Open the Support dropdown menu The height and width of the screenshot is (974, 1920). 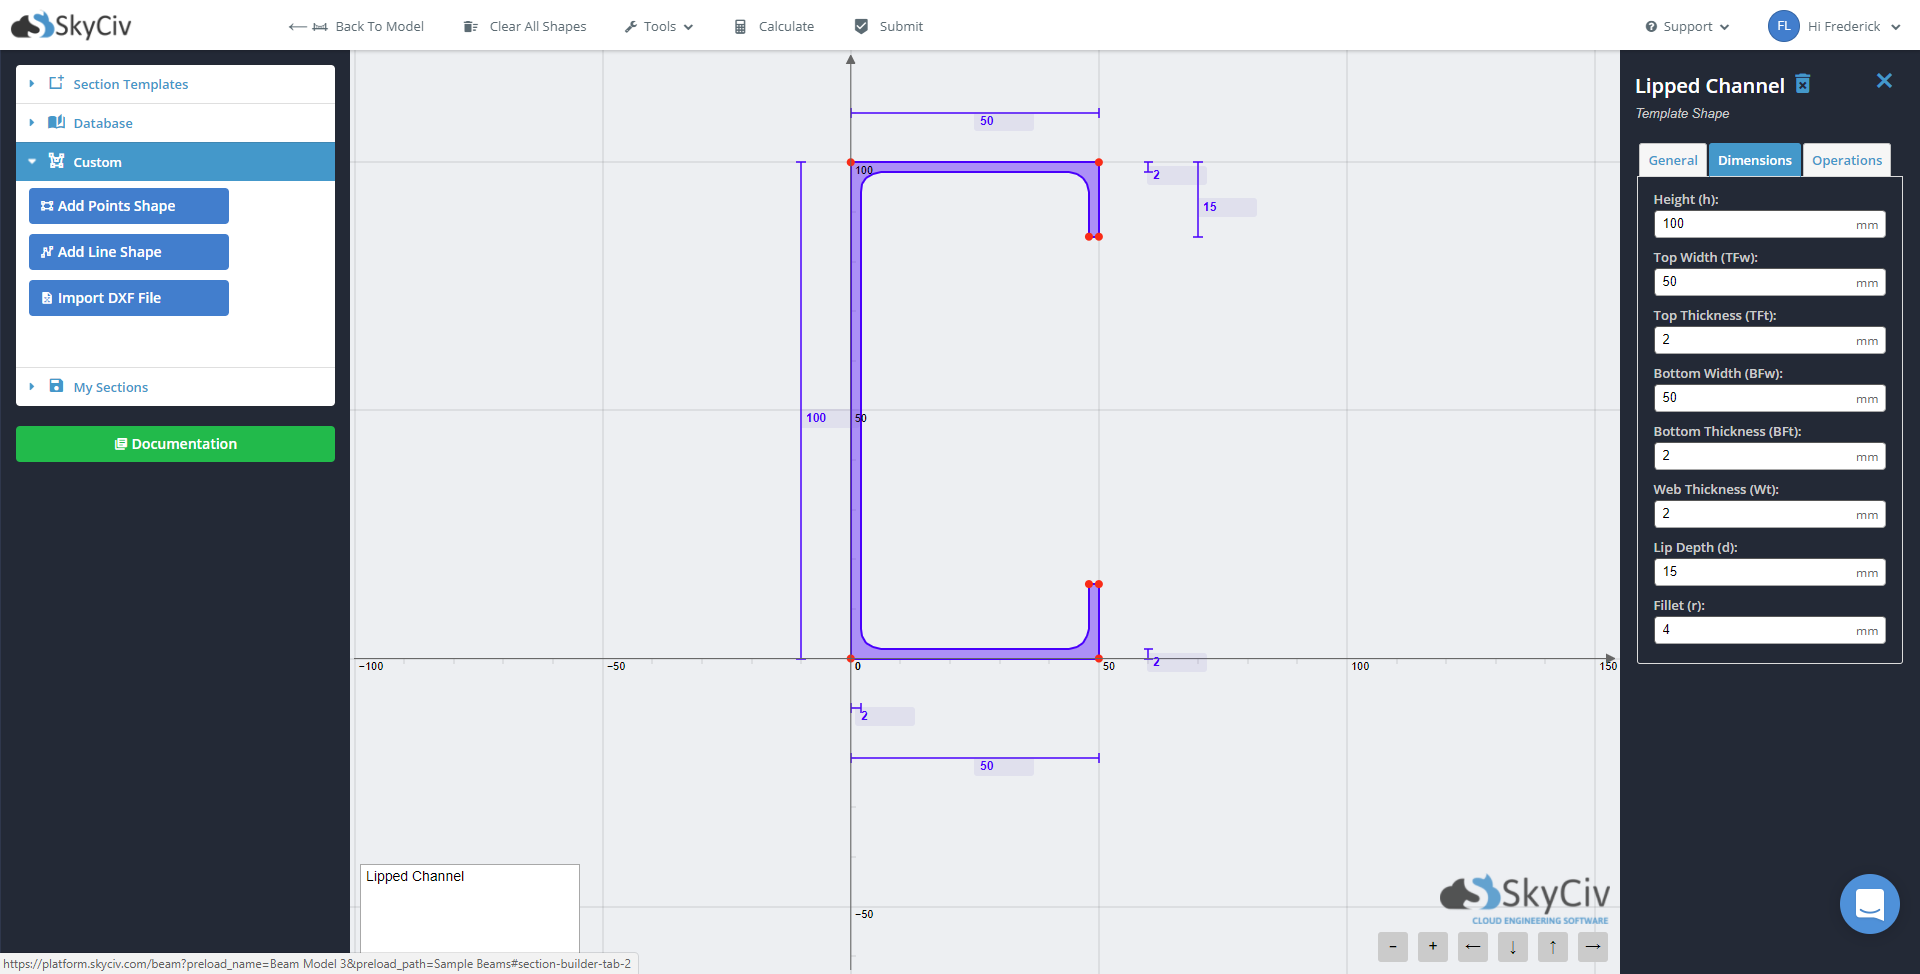pyautogui.click(x=1687, y=27)
